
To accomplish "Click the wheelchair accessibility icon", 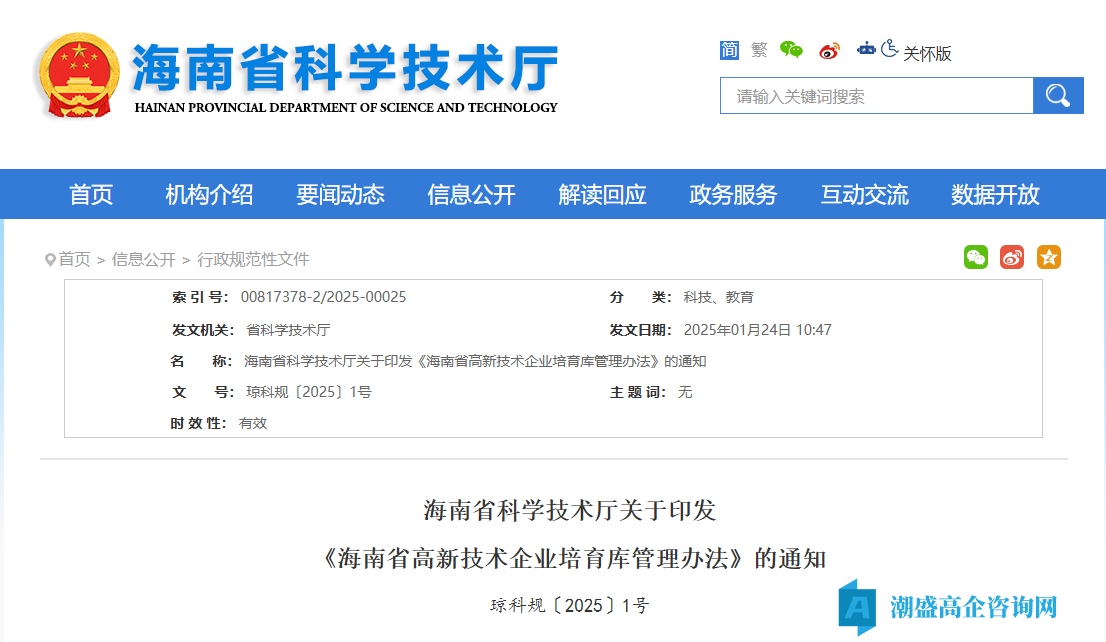I will pos(889,49).
